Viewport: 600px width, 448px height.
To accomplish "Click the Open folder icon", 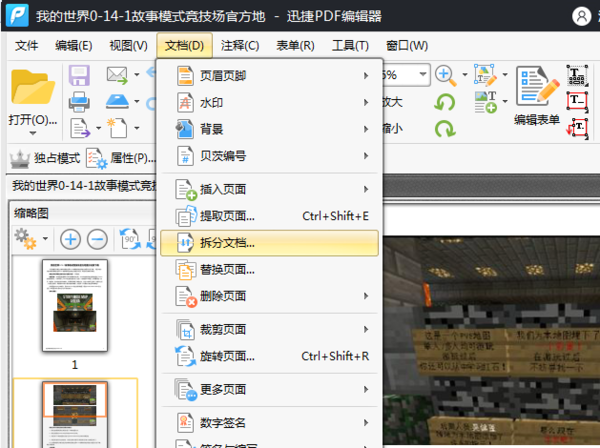I will click(x=33, y=87).
